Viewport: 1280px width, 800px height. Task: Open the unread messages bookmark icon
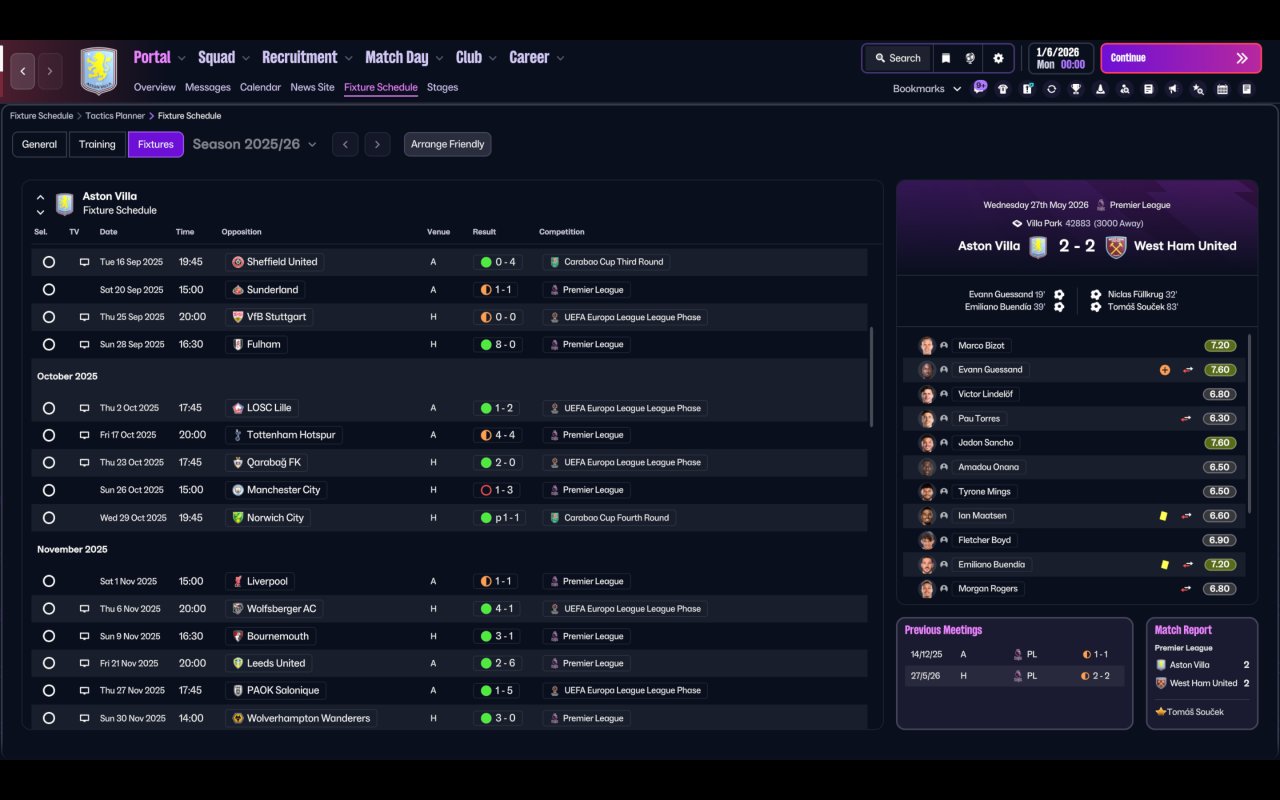coord(980,88)
